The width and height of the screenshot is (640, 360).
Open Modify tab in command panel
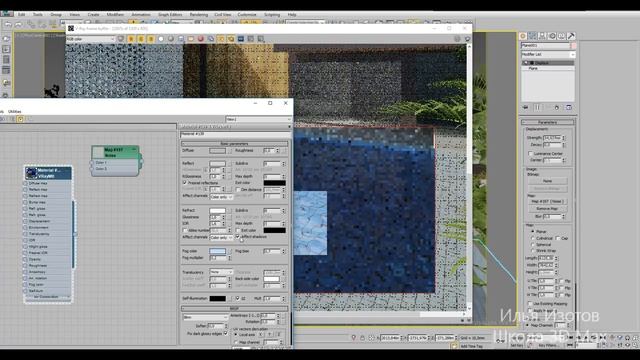(x=533, y=36)
